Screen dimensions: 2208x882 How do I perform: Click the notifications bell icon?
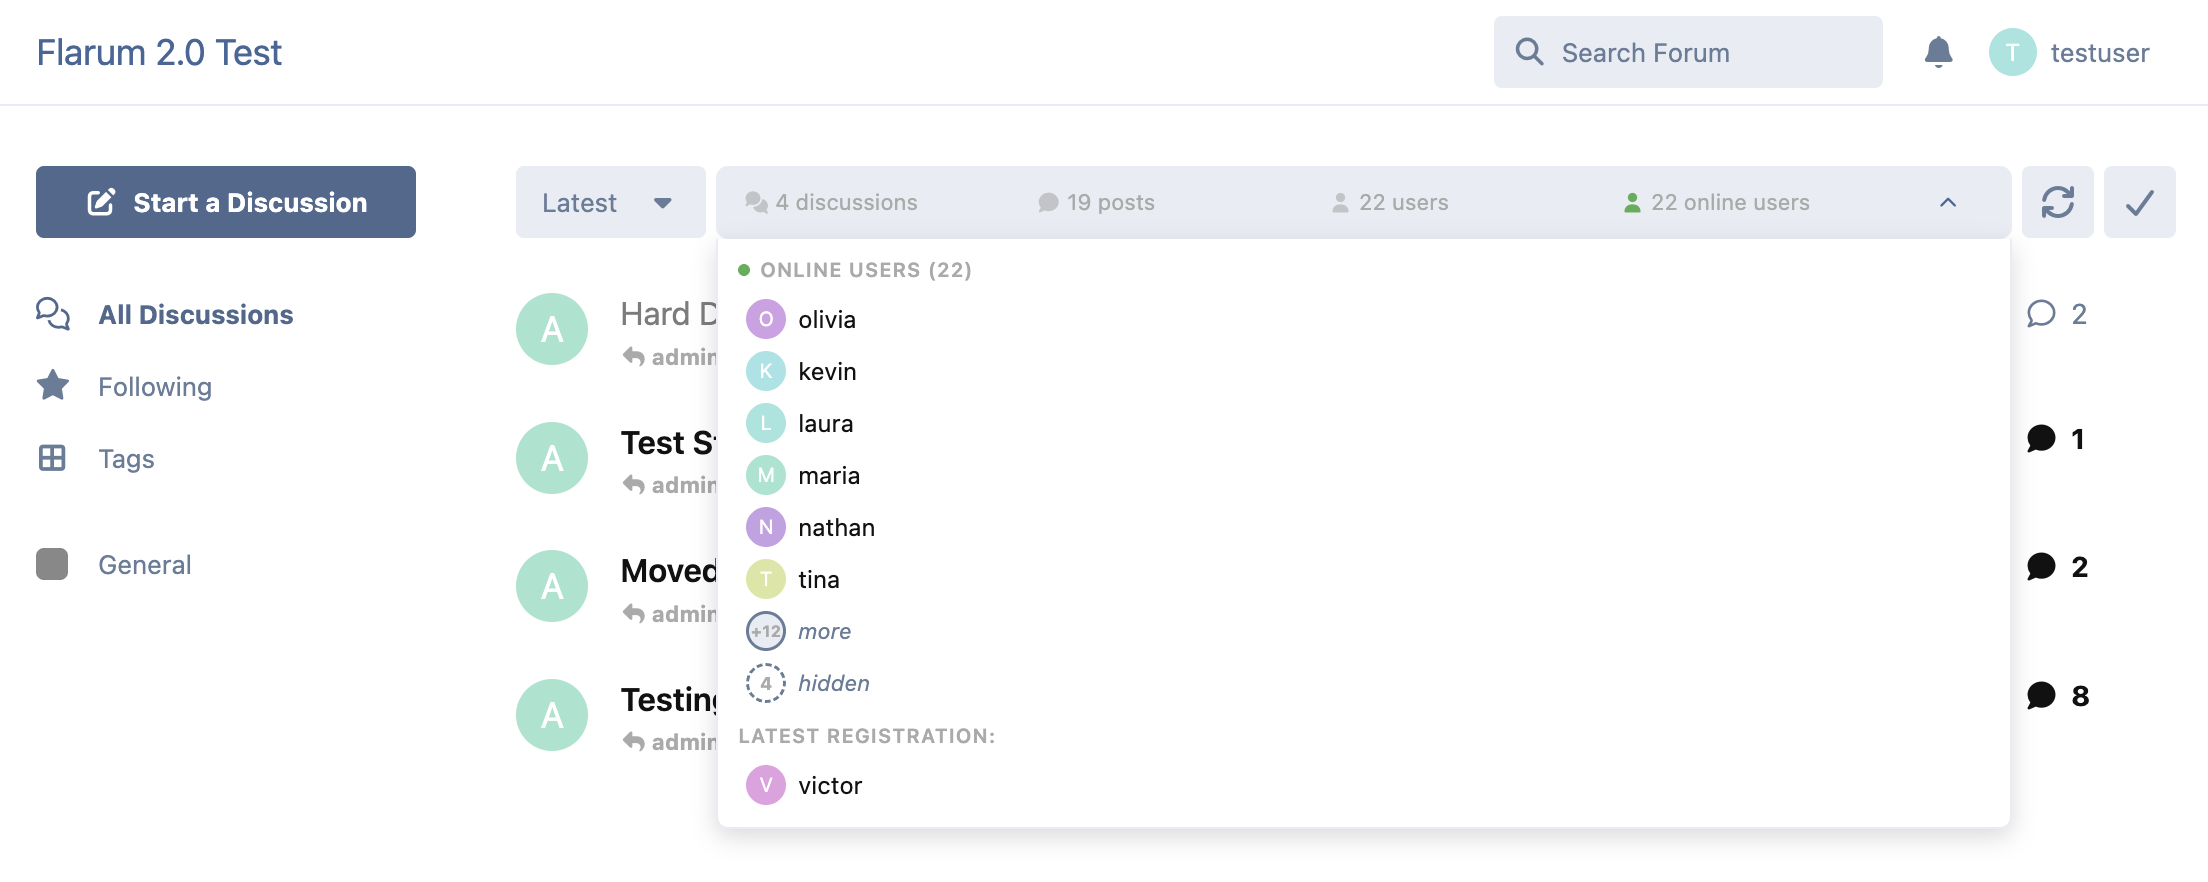coord(1938,52)
